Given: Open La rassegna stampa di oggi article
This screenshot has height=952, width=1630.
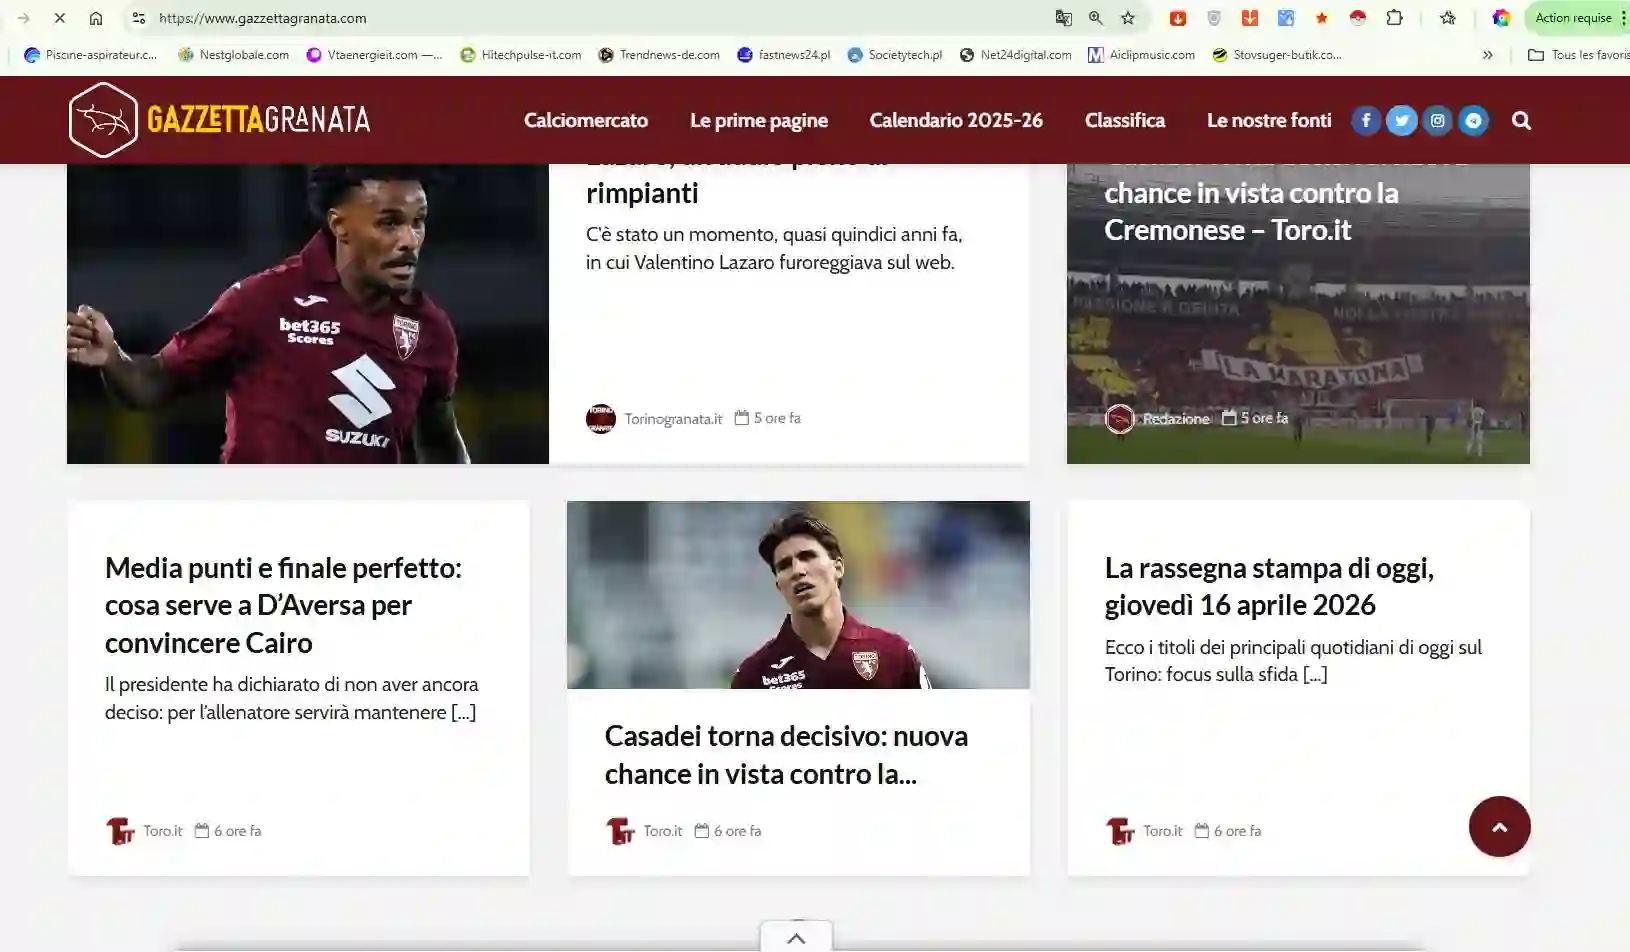Looking at the screenshot, I should tap(1268, 586).
